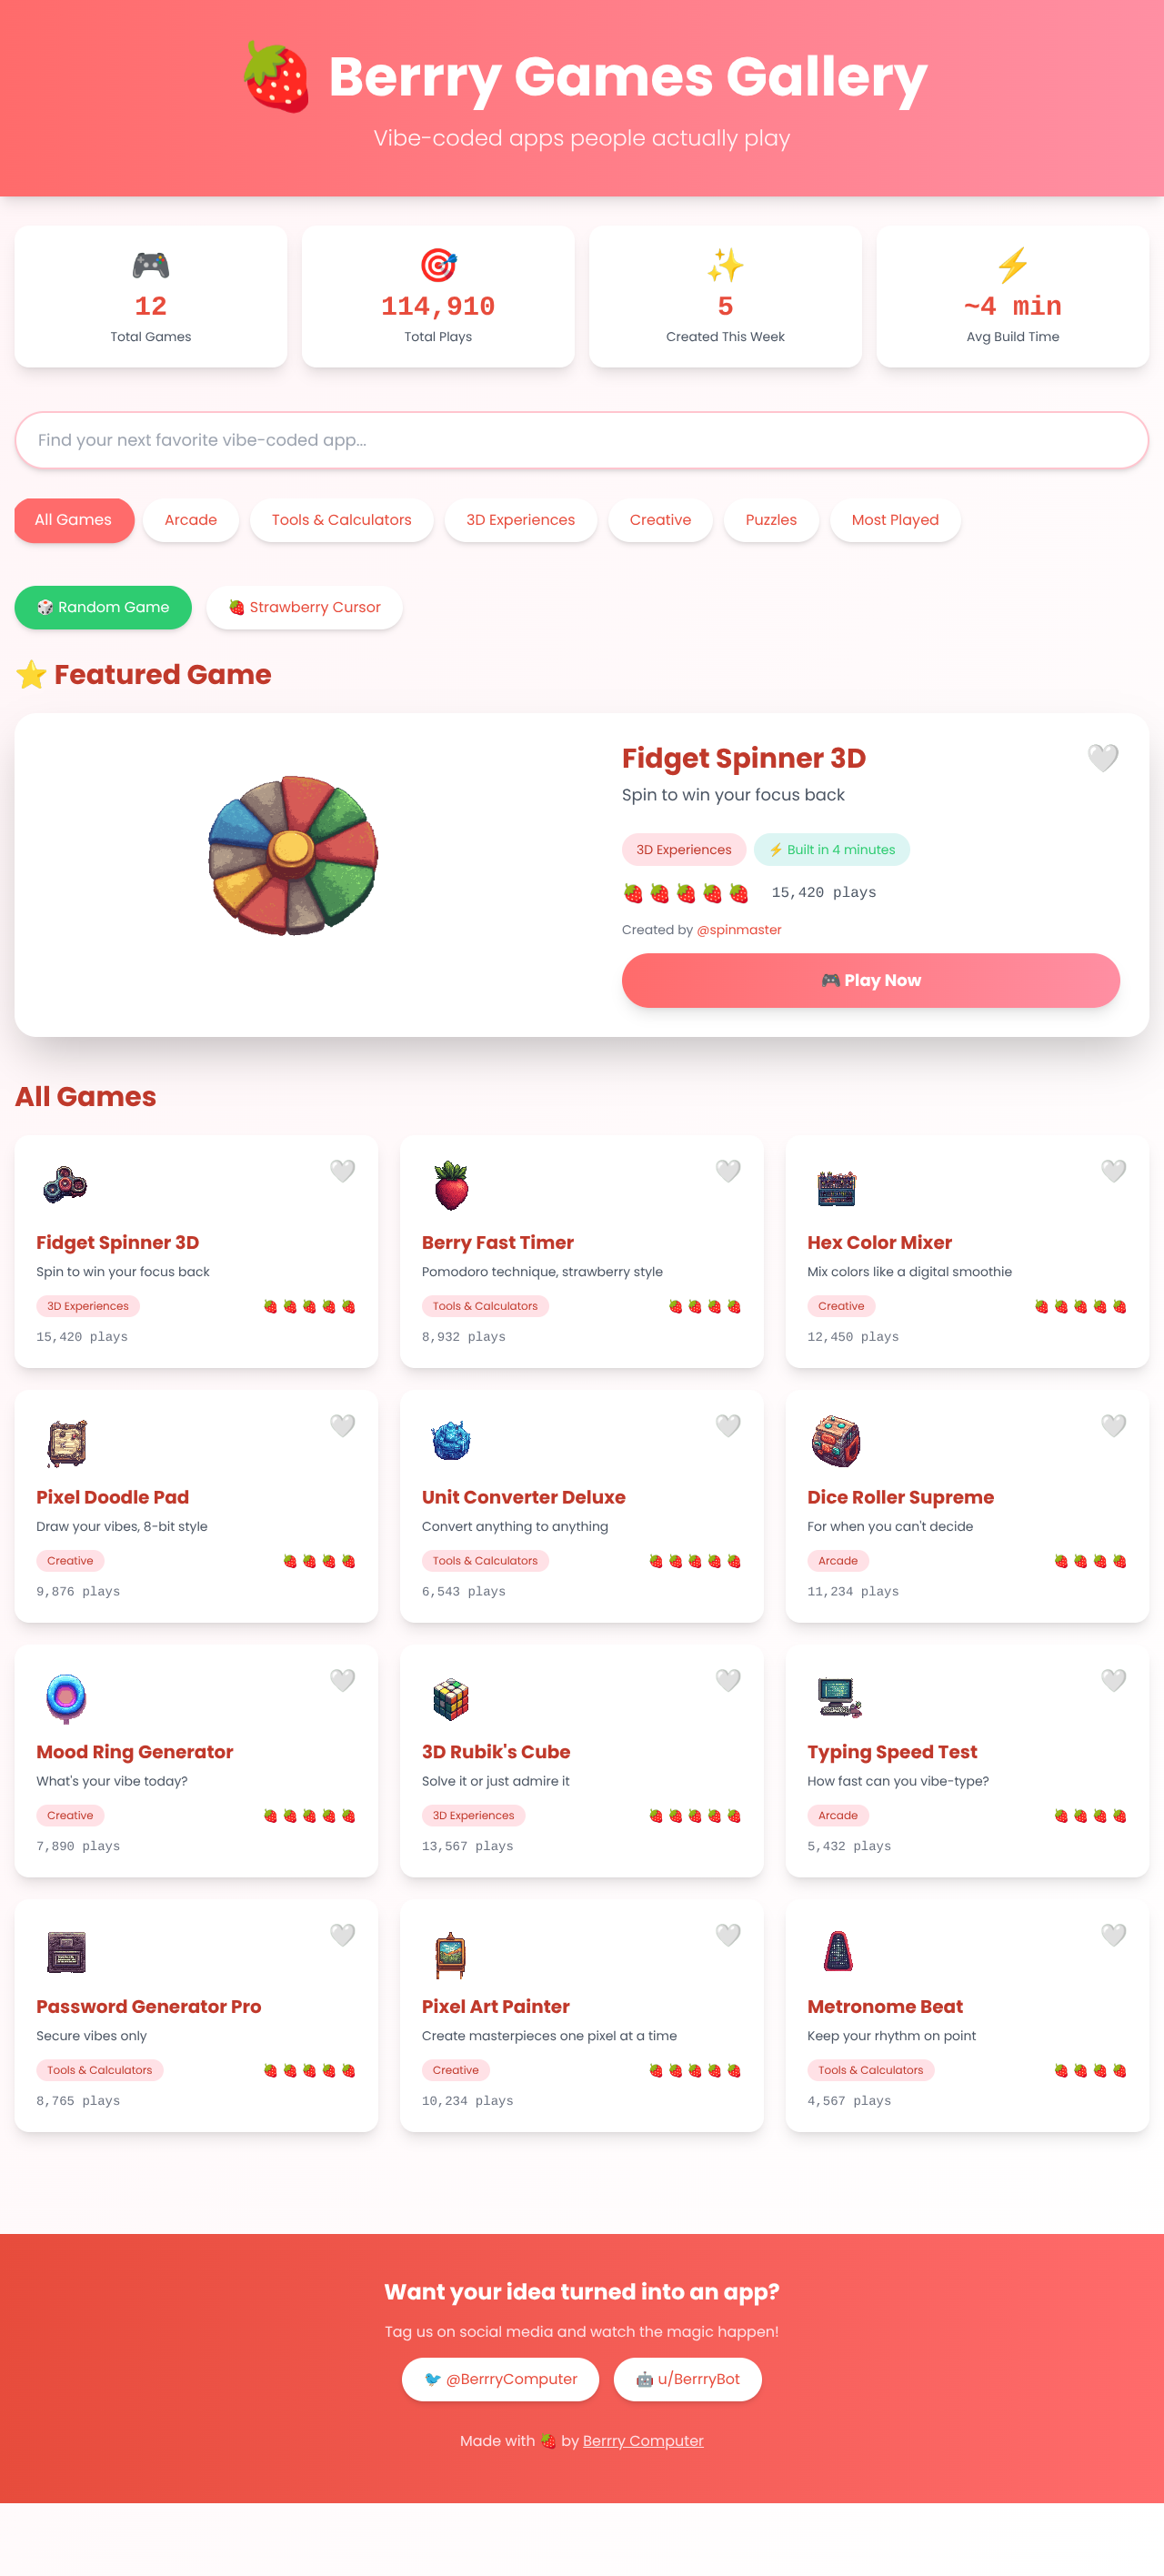This screenshot has height=2576, width=1164.
Task: Click the Dice Roller Supreme dice icon
Action: [x=836, y=1441]
